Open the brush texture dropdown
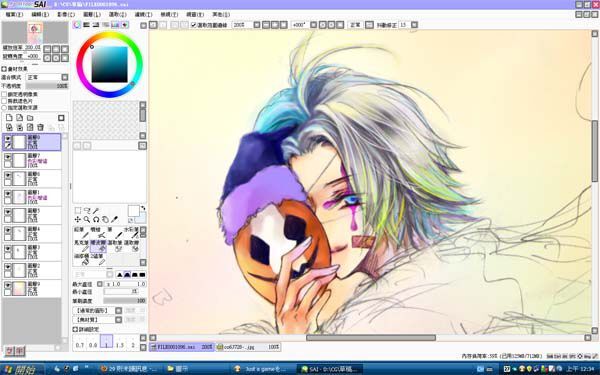This screenshot has width=600, height=375. coord(119,320)
